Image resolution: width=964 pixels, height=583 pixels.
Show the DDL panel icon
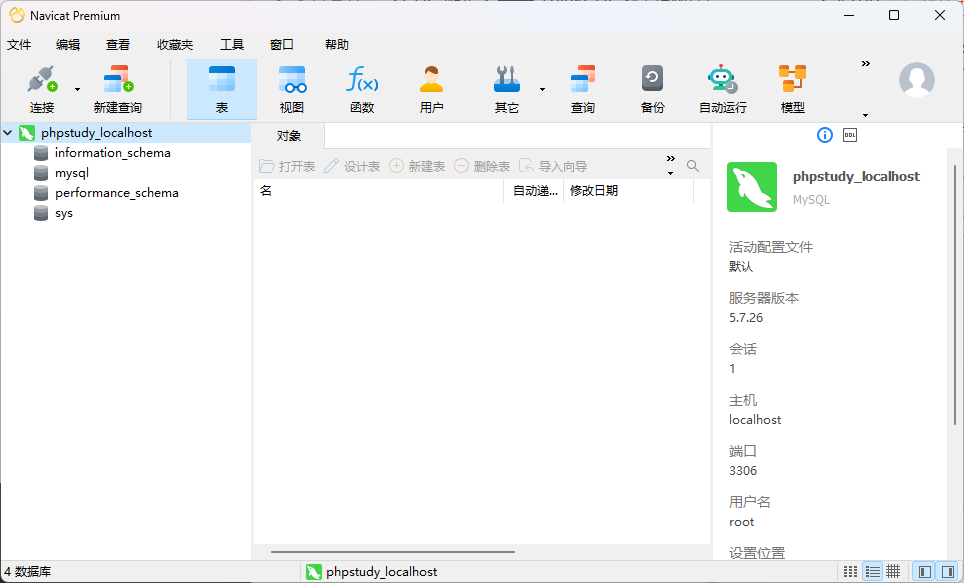pos(850,135)
